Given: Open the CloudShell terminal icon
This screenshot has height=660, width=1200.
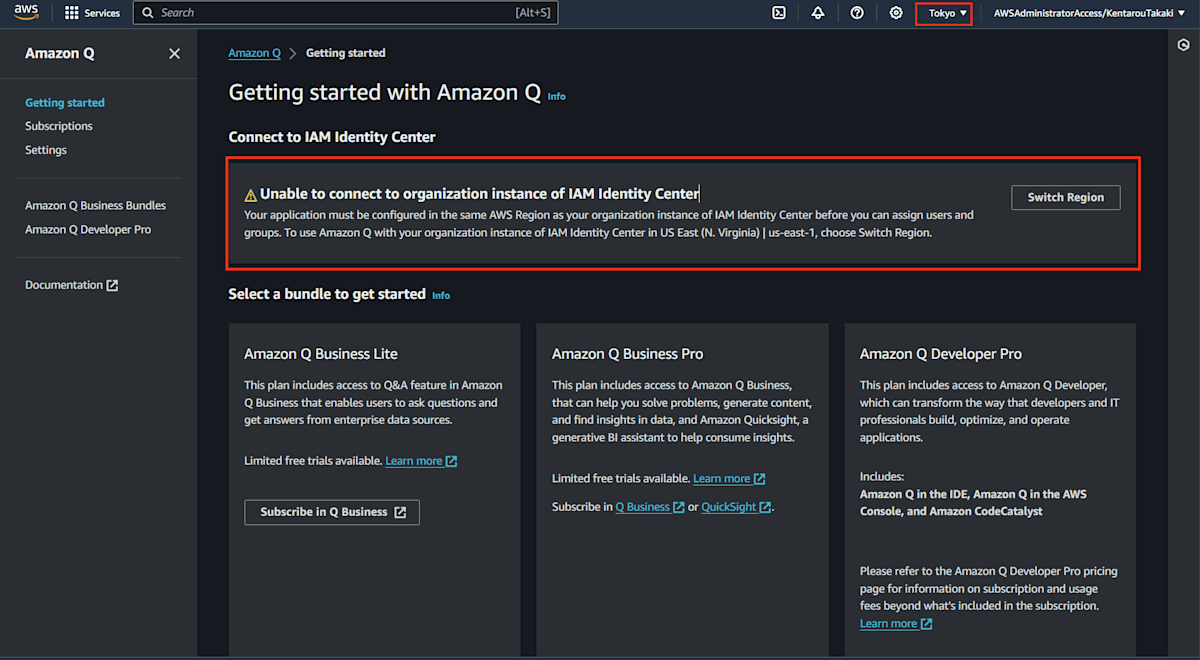Looking at the screenshot, I should 779,13.
